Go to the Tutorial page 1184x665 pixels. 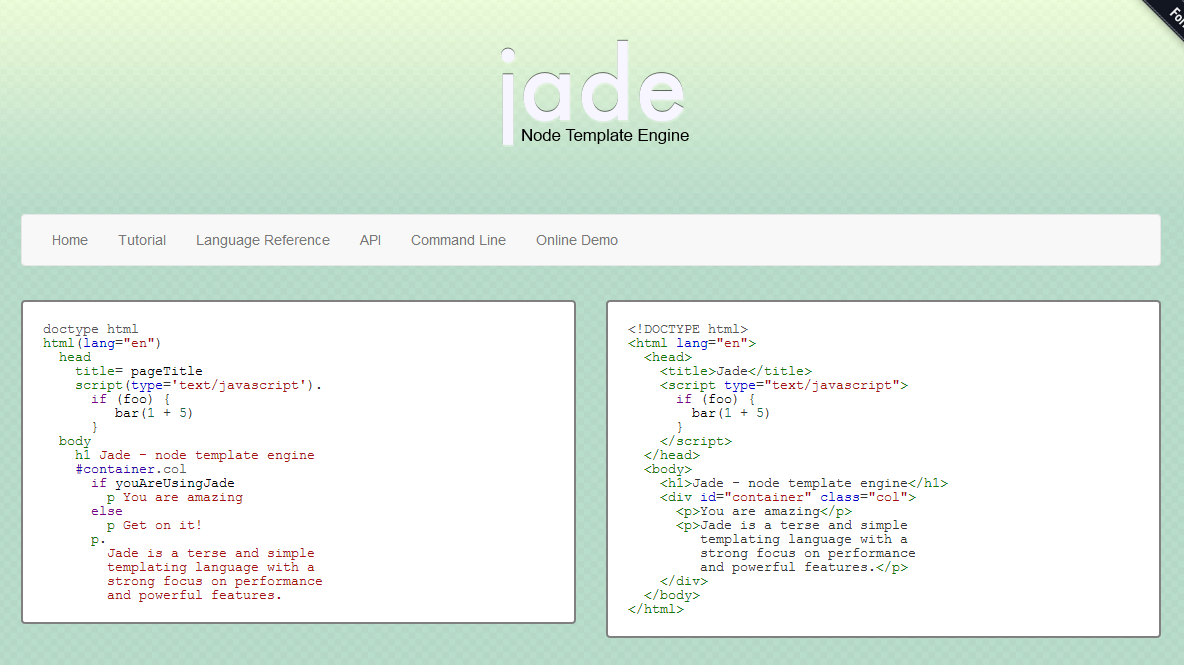coord(142,240)
